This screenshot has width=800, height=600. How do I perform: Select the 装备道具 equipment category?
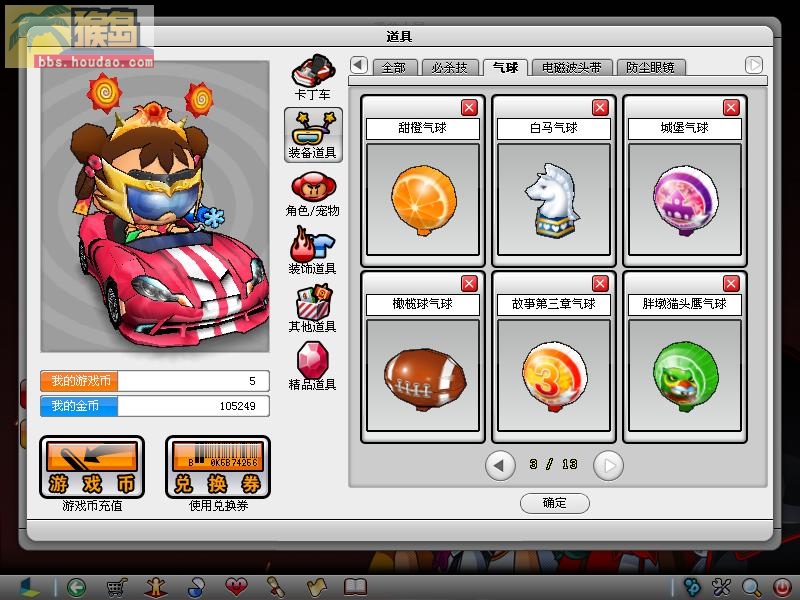313,135
